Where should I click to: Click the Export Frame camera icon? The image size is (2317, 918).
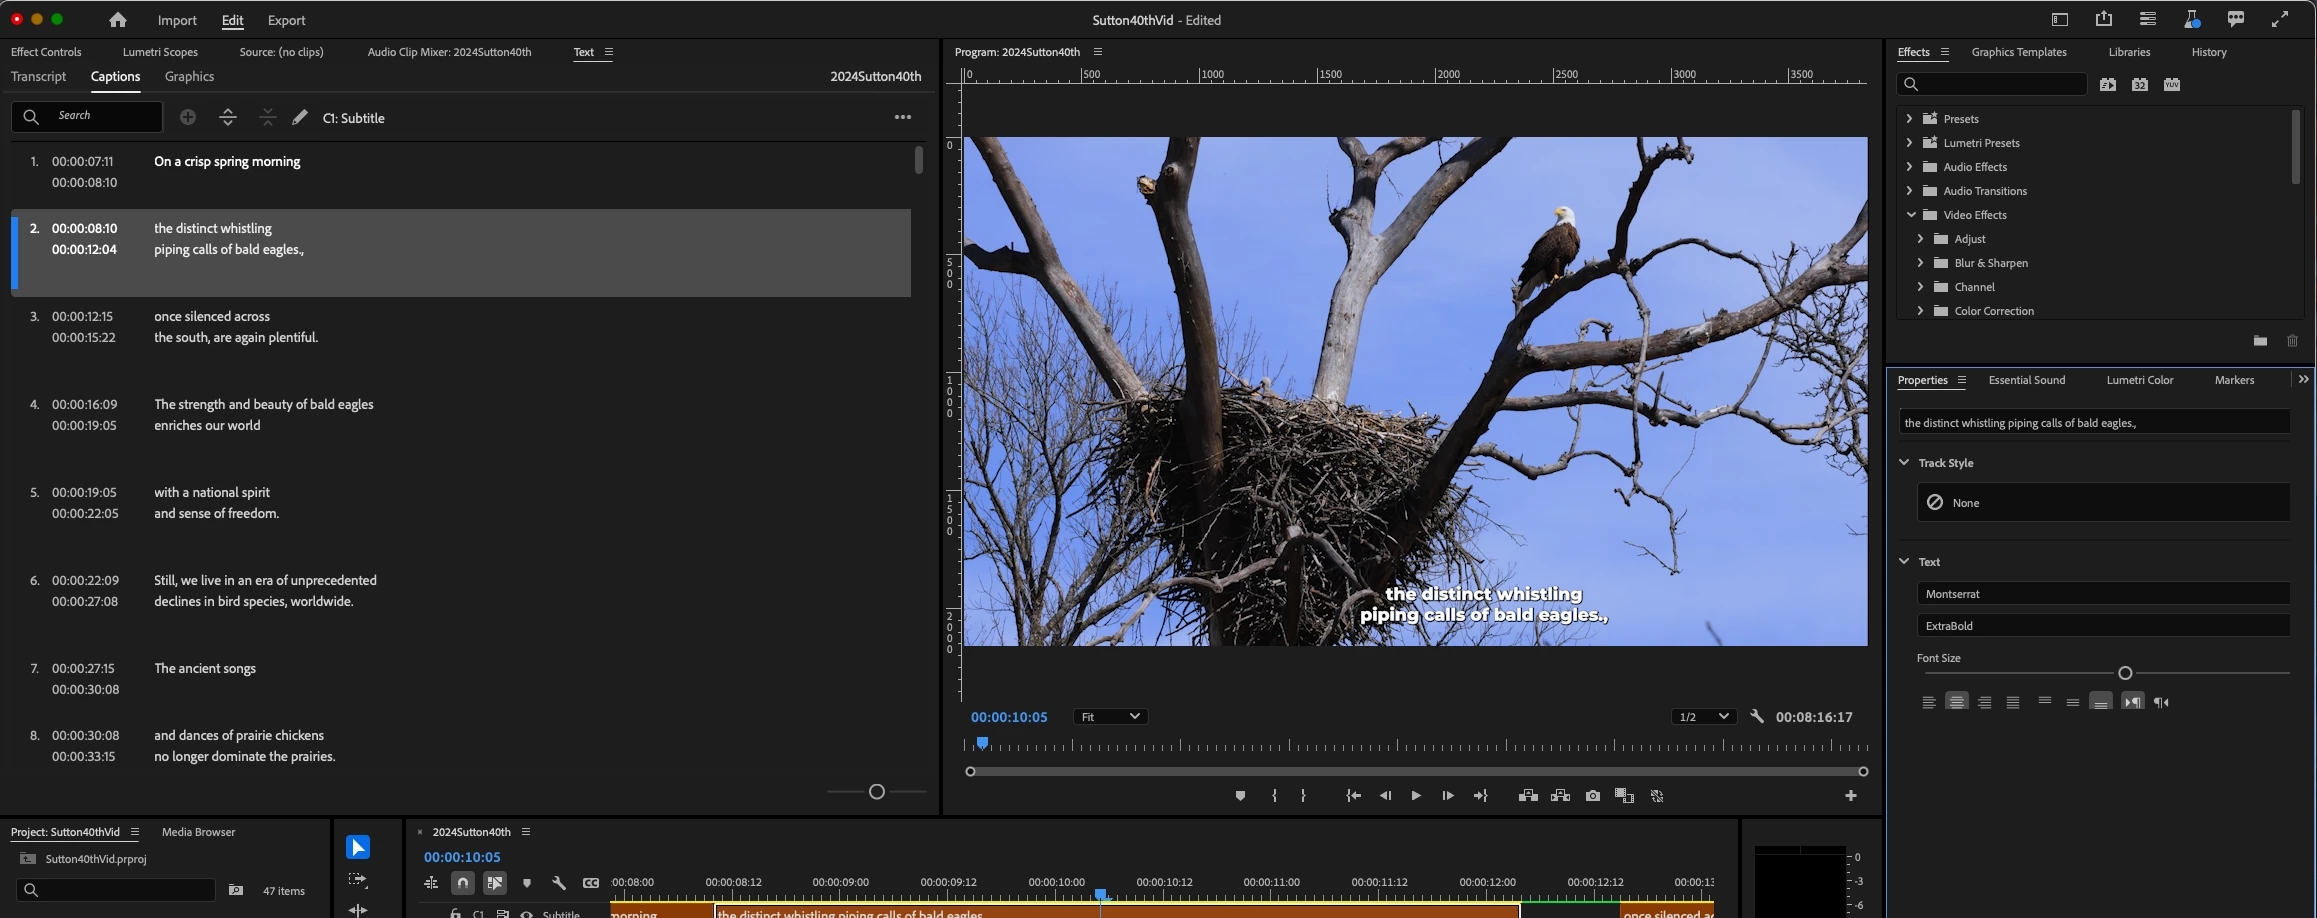pos(1593,796)
